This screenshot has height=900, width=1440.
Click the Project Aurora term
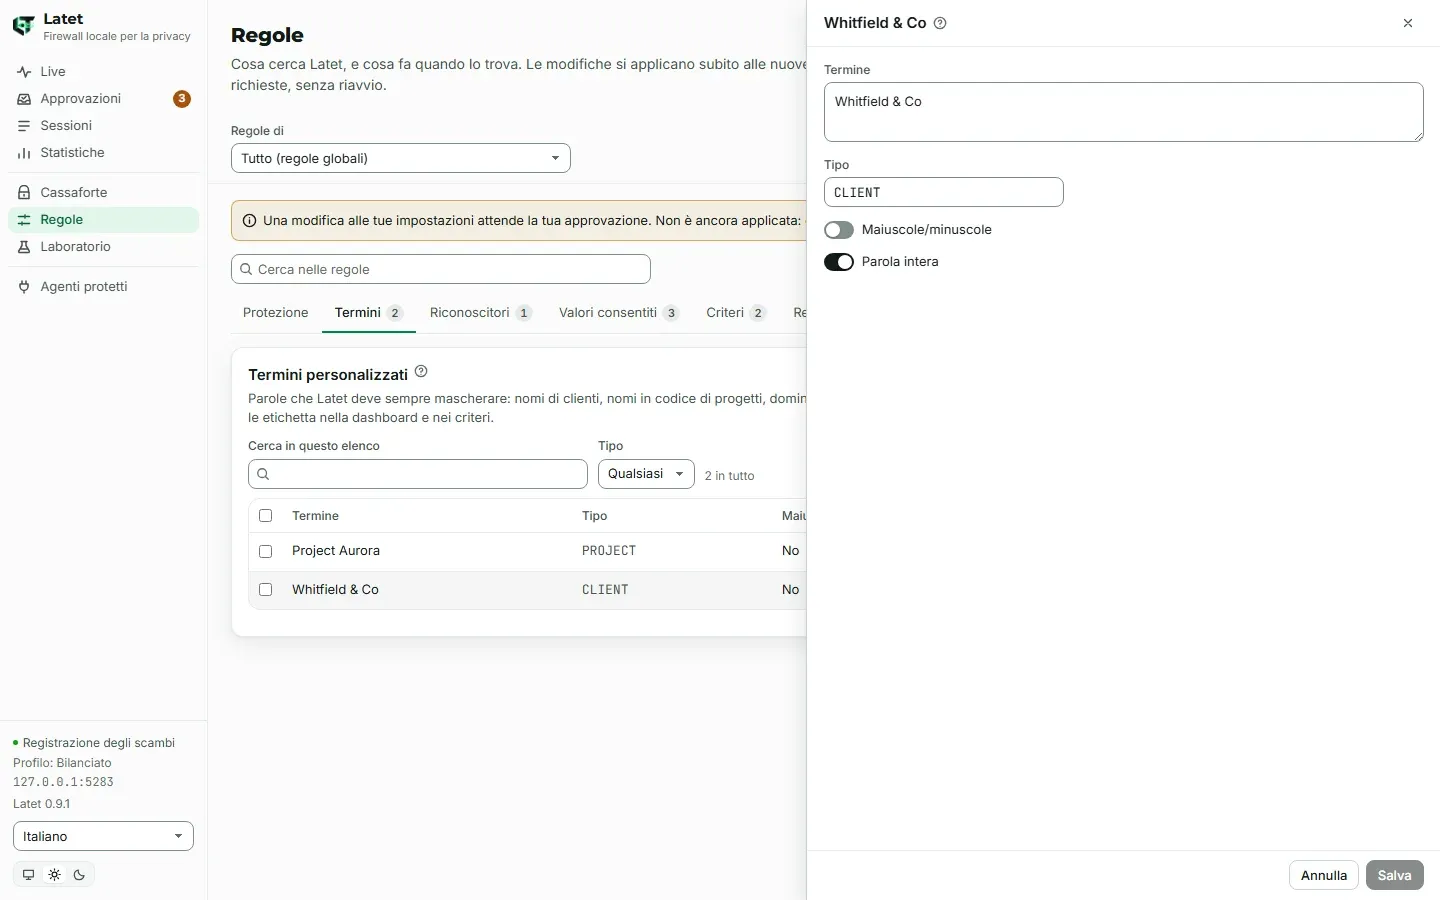pyautogui.click(x=336, y=551)
